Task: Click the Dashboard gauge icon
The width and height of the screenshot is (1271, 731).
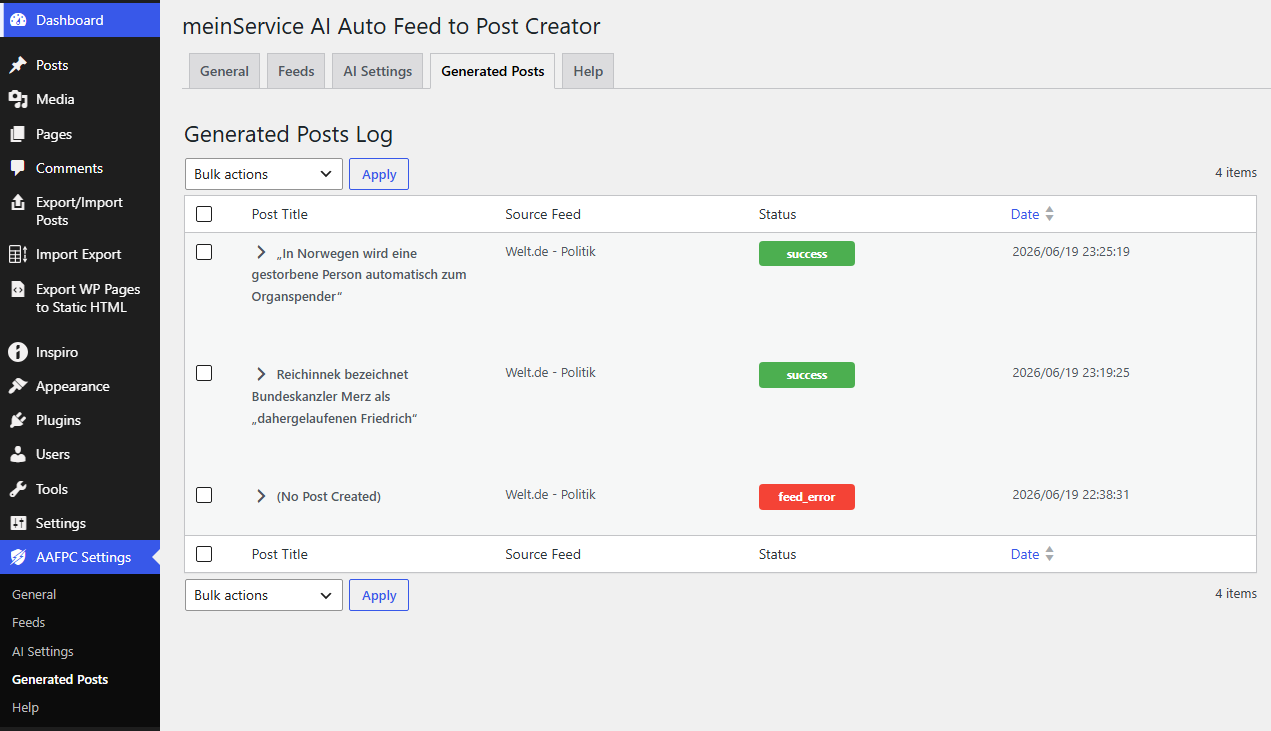Action: click(18, 20)
